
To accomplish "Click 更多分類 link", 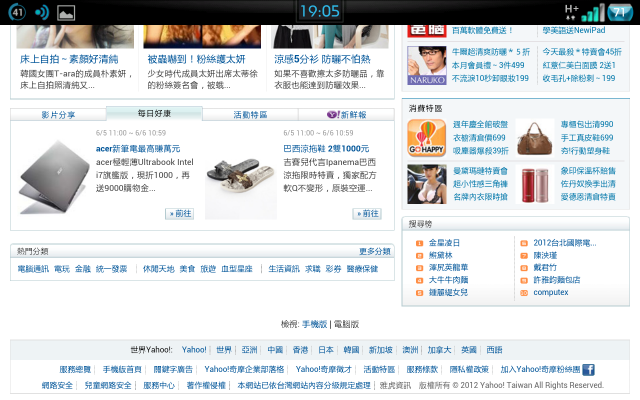I will coord(375,251).
